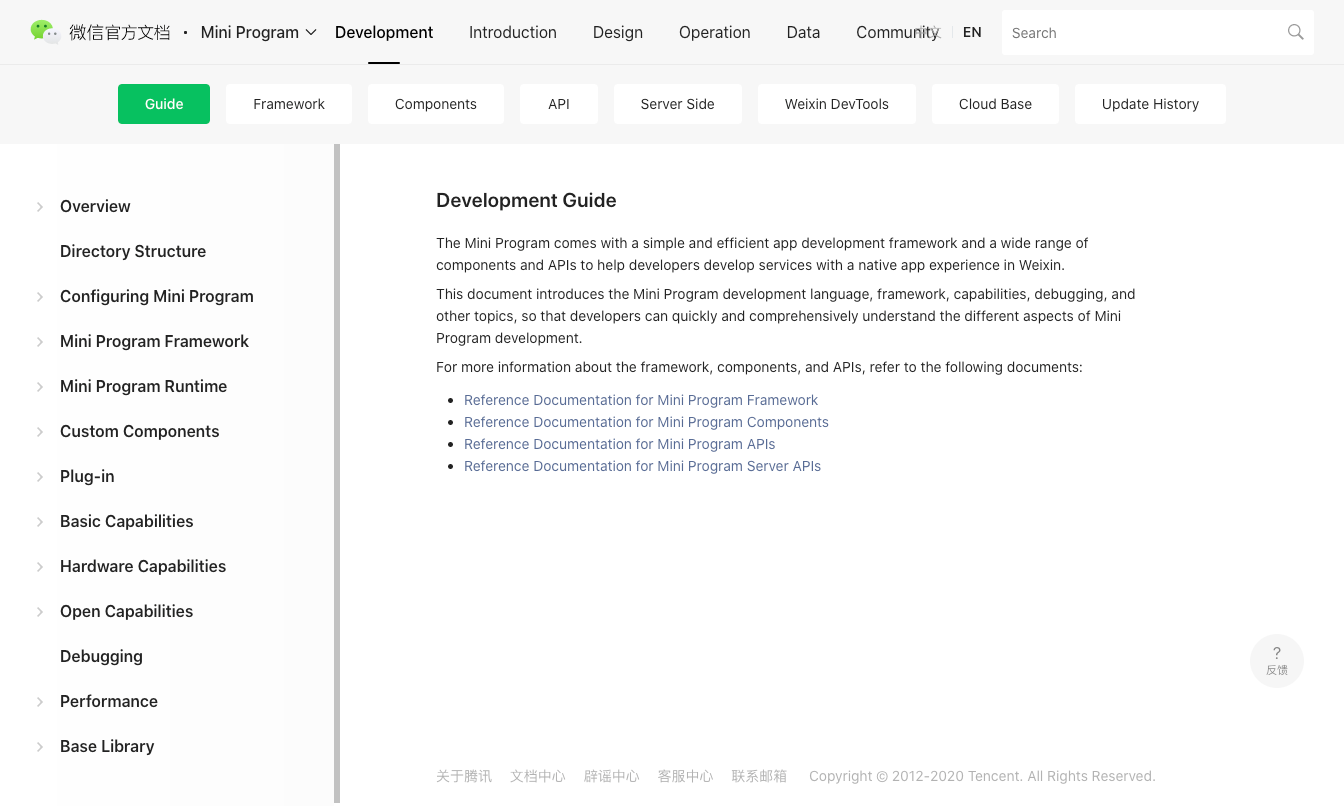Viewport: 1344px width, 806px height.
Task: Open Reference Documentation for Mini Program Components
Action: (x=646, y=422)
